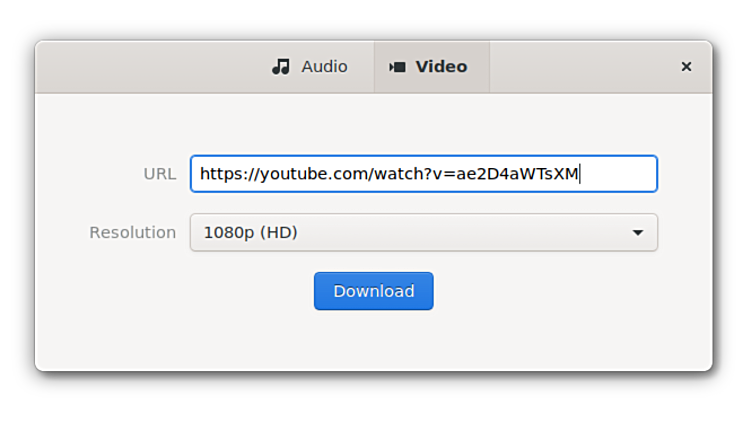
Task: Place cursor at end of YouTube URL
Action: point(580,174)
